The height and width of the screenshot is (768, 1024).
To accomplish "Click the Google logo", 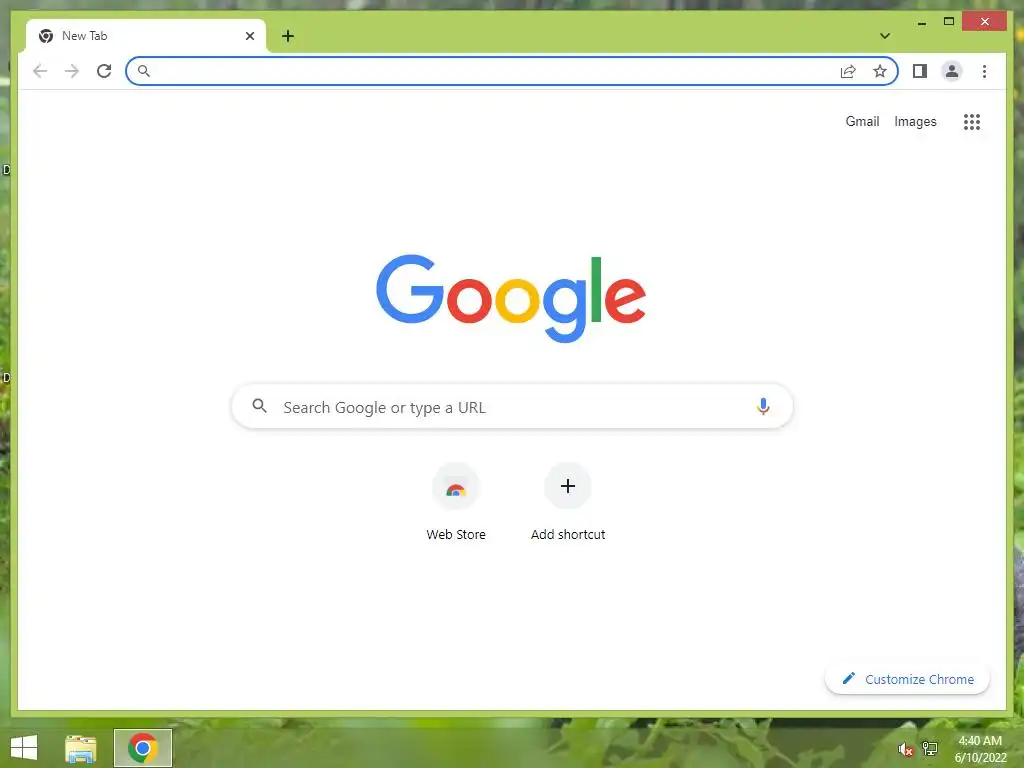I will 511,298.
